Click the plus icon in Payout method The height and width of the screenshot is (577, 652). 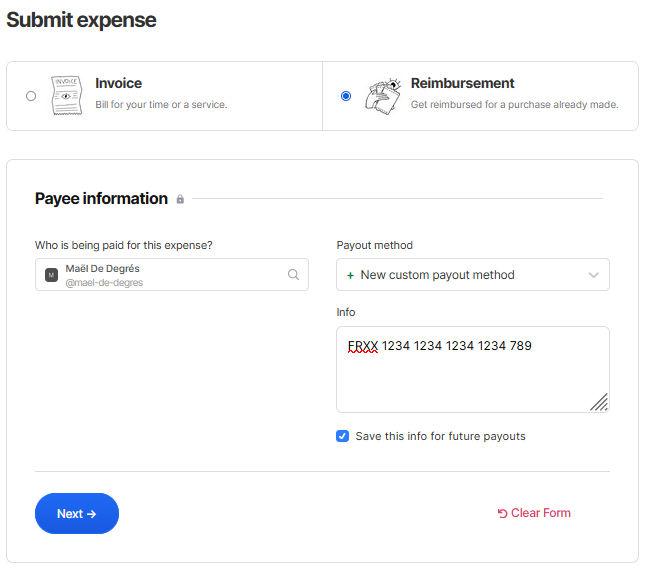[350, 275]
